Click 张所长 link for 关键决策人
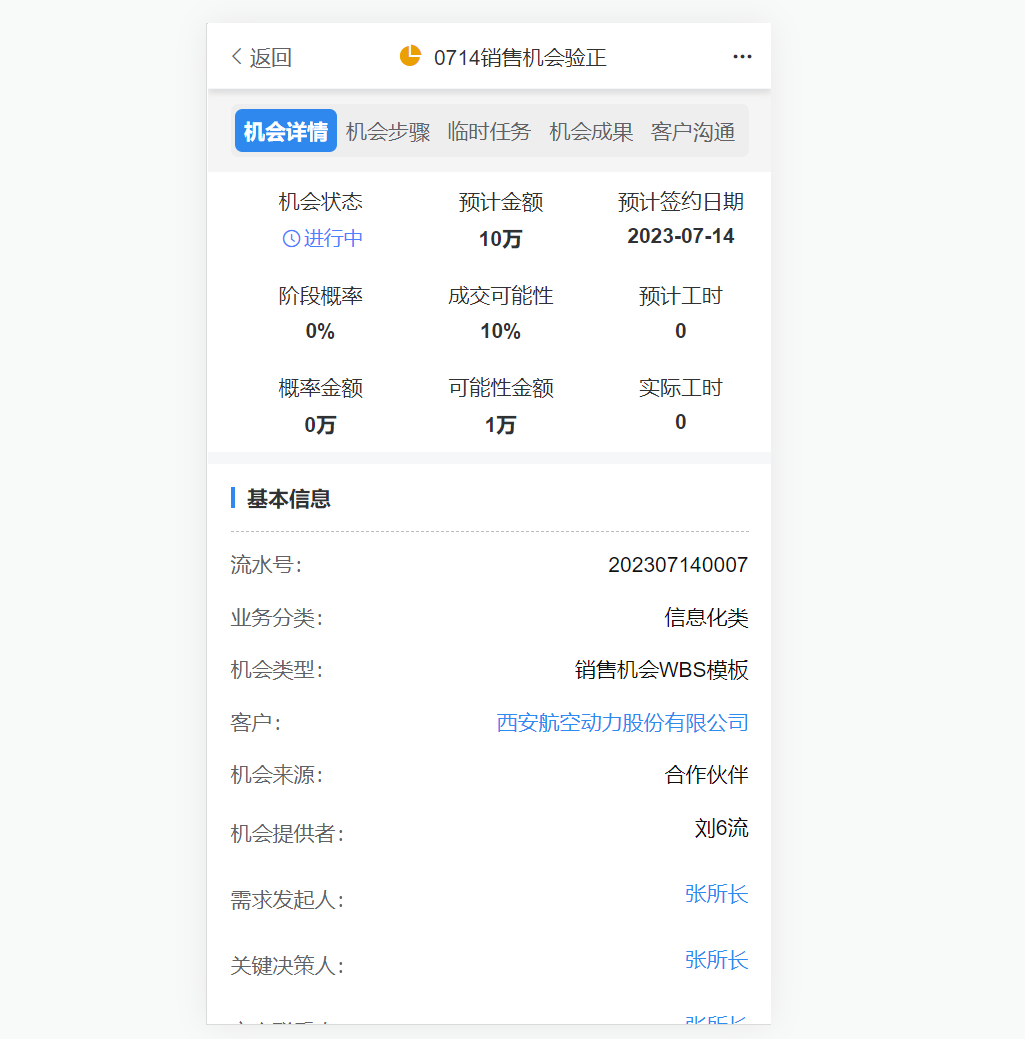 [716, 960]
